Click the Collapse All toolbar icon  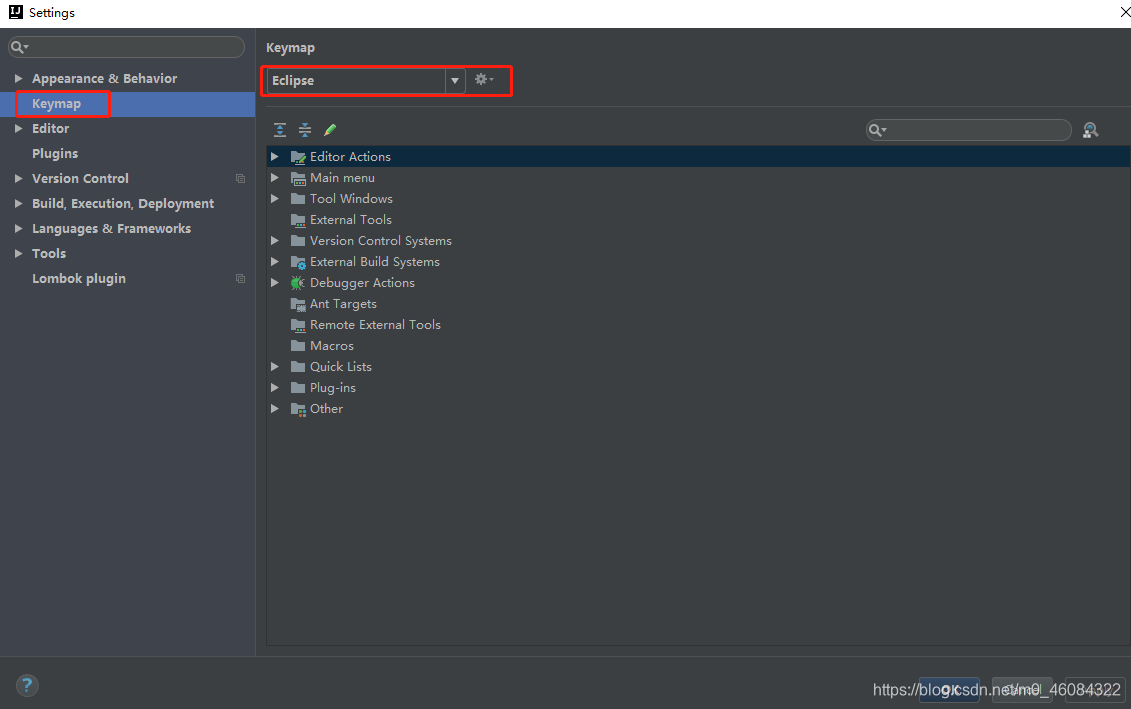[x=305, y=130]
